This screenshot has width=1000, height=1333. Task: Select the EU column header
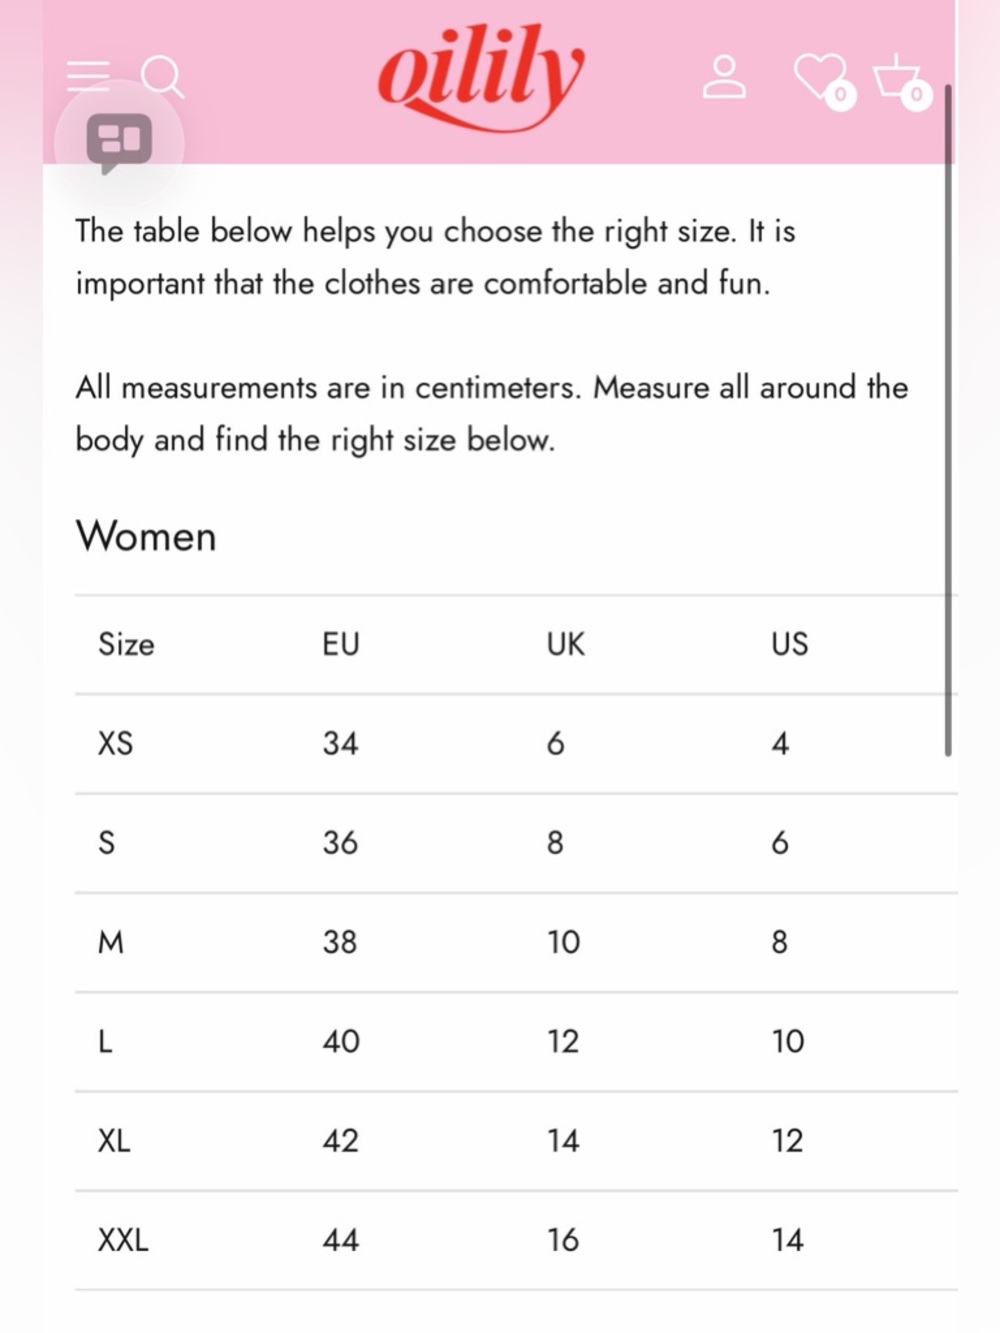(340, 644)
